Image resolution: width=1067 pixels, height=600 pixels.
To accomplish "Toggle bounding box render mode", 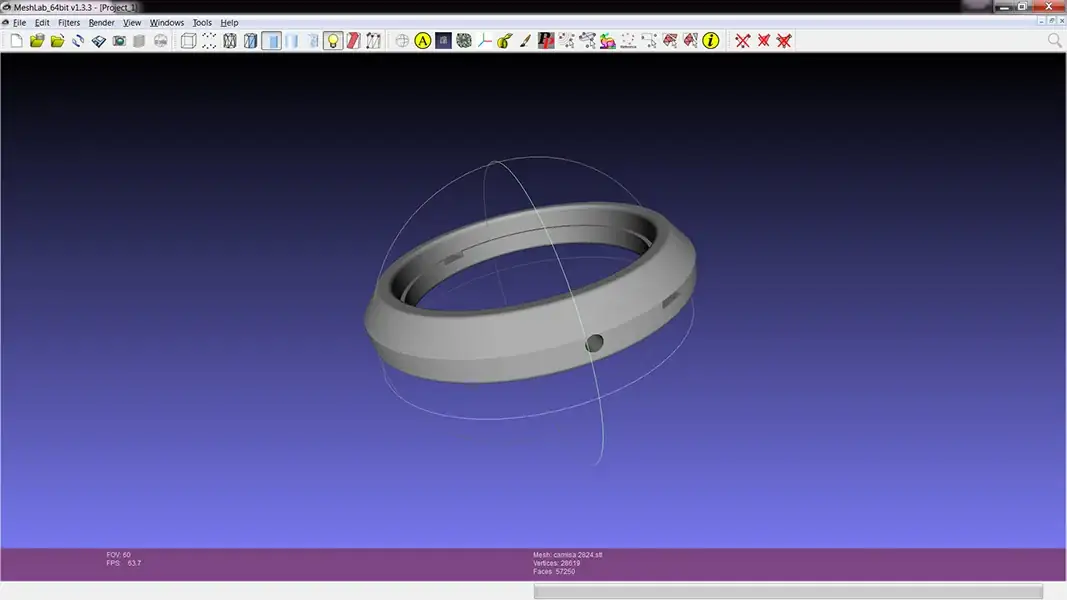I will click(188, 41).
